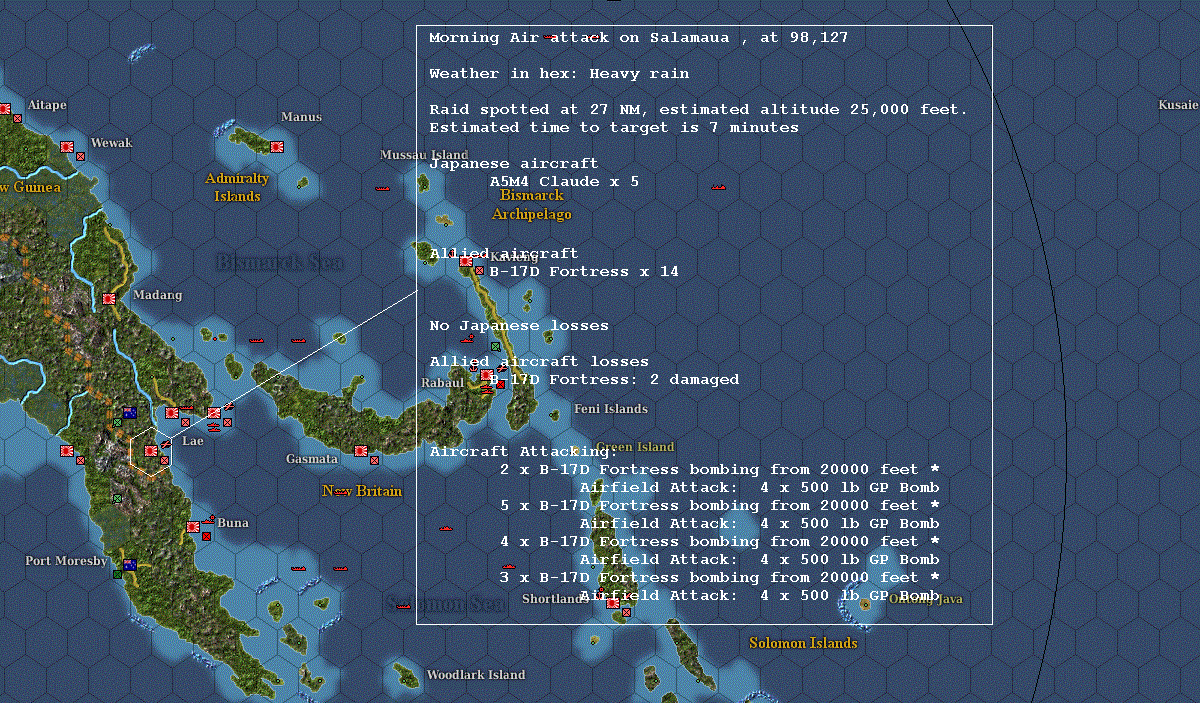1200x703 pixels.
Task: Click red crossed unit square beside Aitape flag
Action: pyautogui.click(x=17, y=118)
